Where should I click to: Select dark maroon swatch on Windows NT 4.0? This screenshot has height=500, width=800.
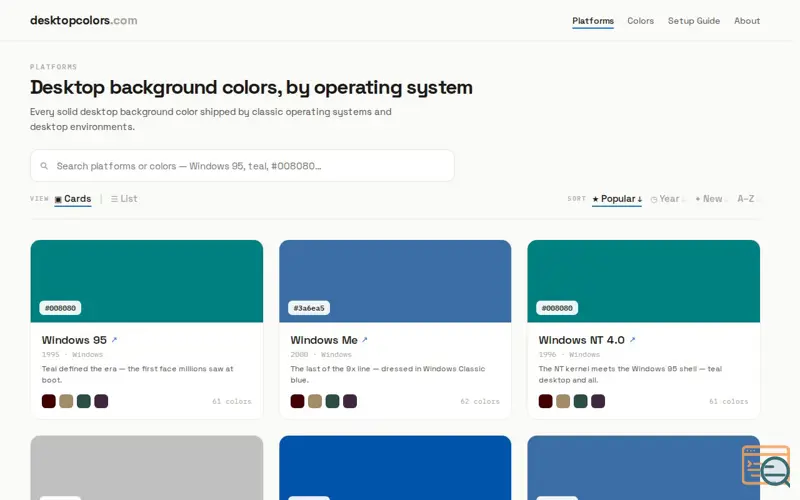point(545,402)
